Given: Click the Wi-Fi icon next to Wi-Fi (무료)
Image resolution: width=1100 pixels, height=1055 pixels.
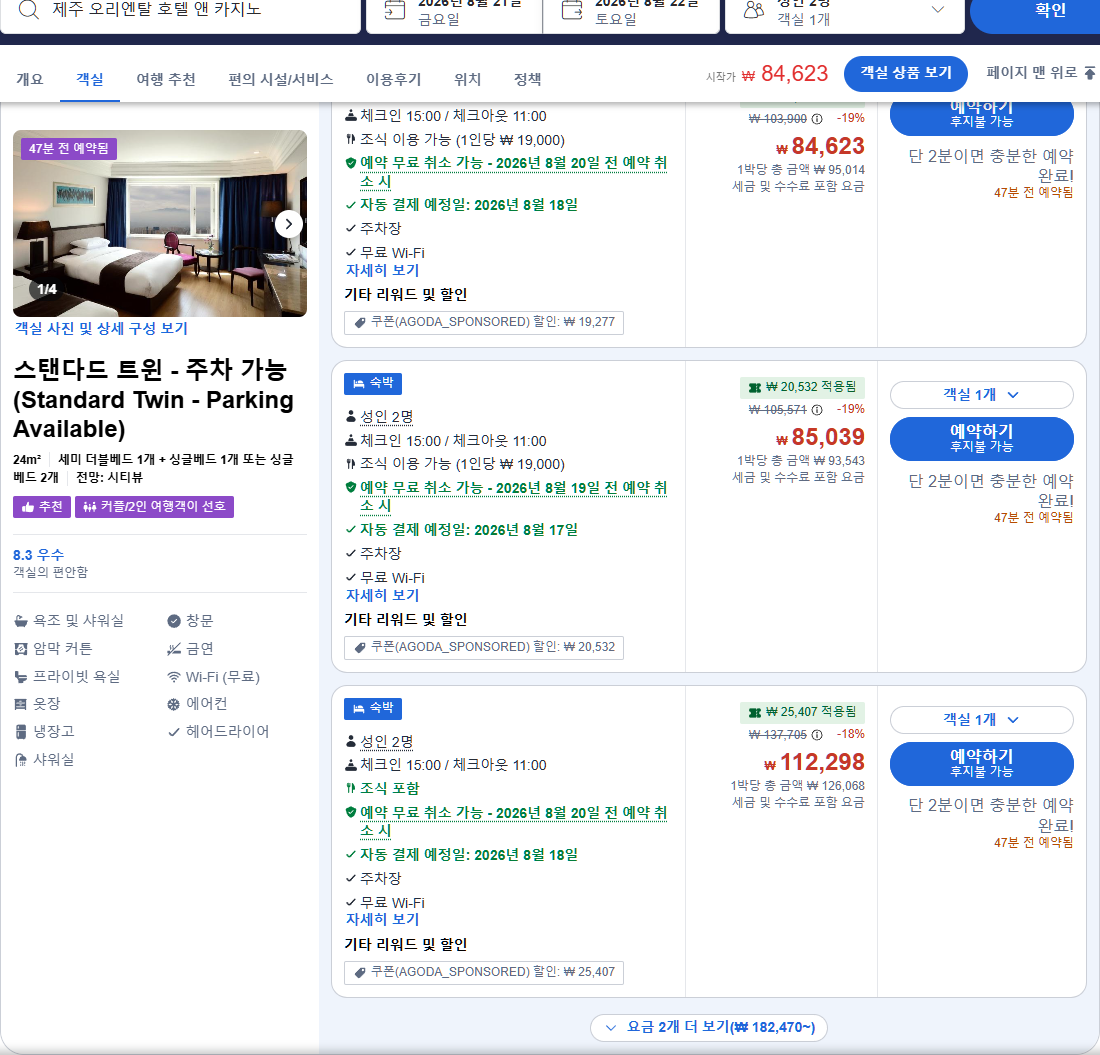Looking at the screenshot, I should (x=174, y=677).
